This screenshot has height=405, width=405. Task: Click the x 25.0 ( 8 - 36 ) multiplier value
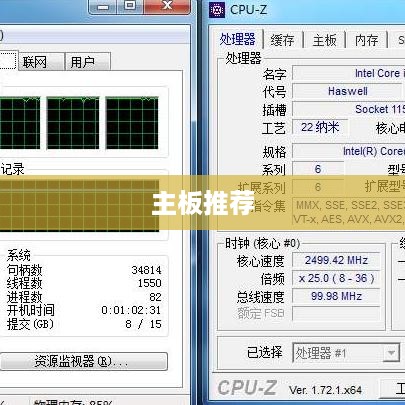[x=336, y=278]
